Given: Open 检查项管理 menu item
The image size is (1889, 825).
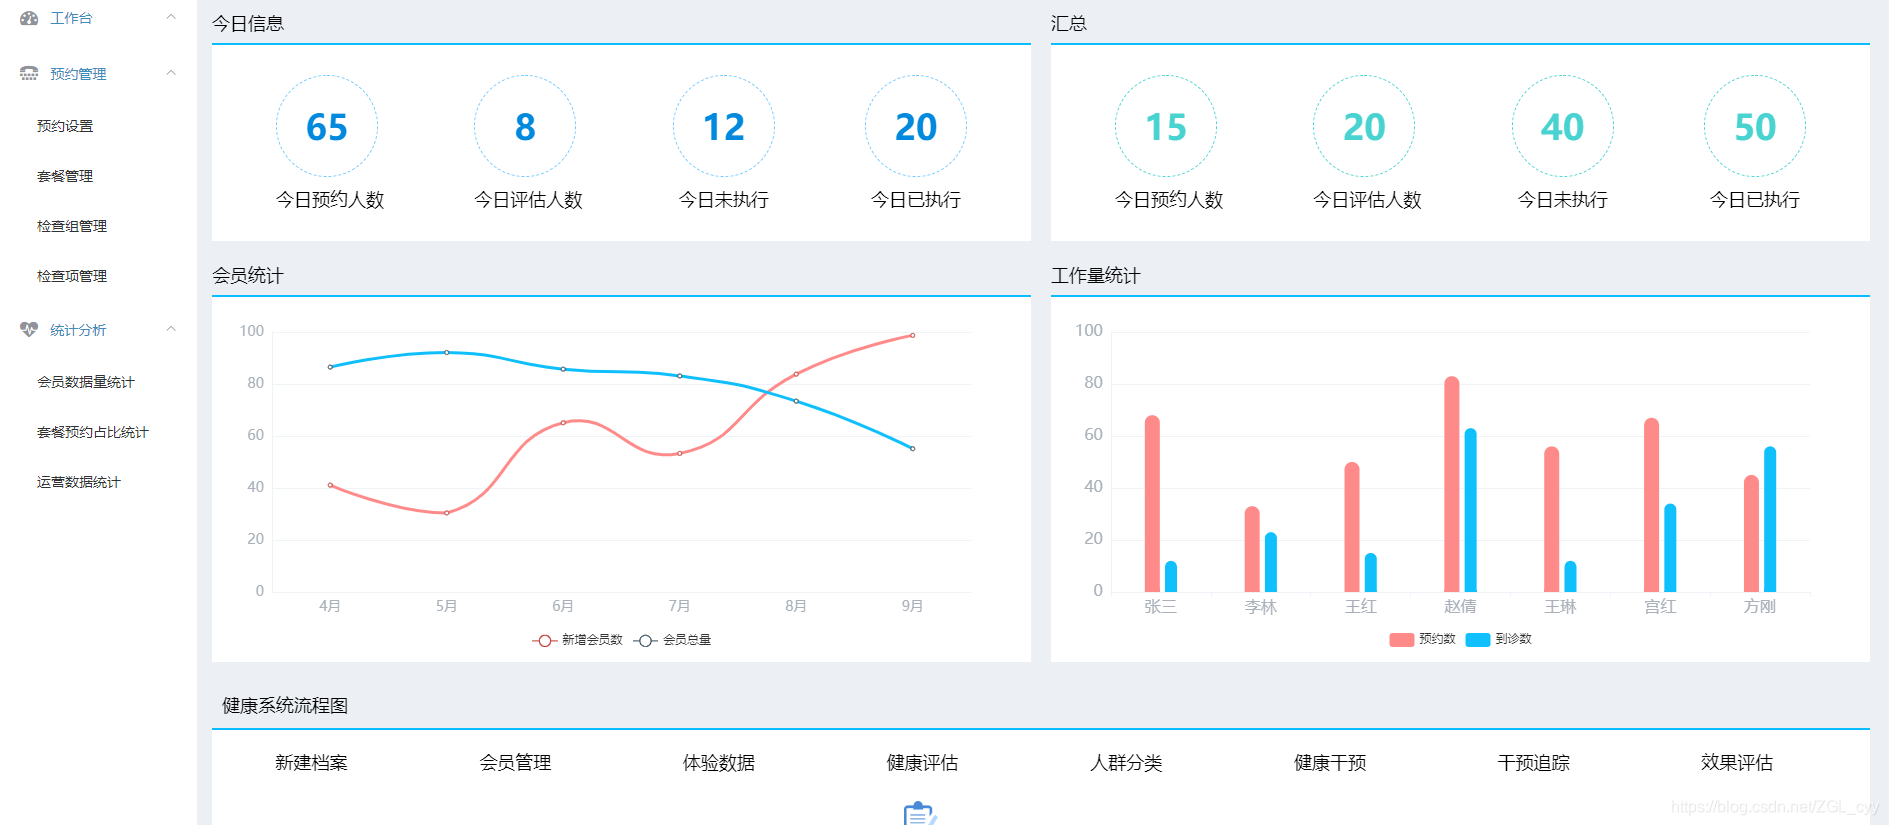Looking at the screenshot, I should 72,276.
